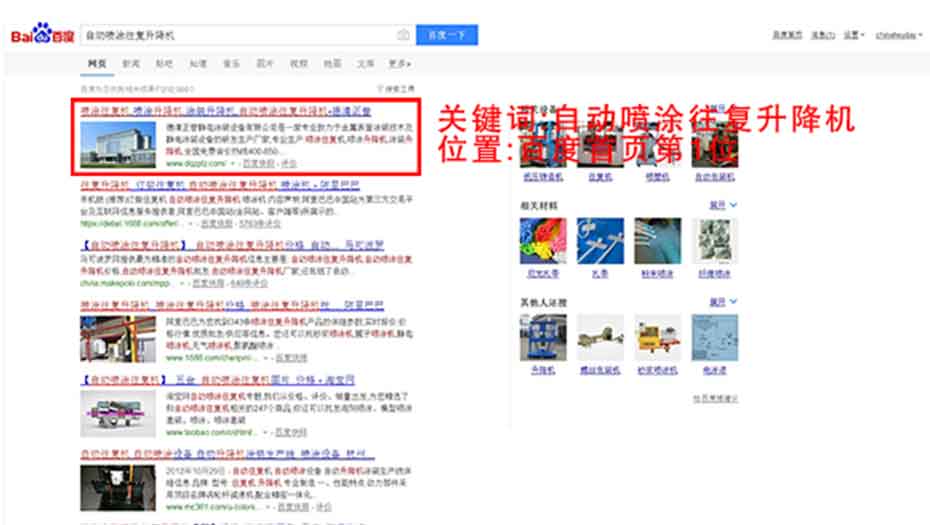The height and width of the screenshot is (525, 930).
Task: Click the camera image-search icon in search box
Action: (x=403, y=35)
